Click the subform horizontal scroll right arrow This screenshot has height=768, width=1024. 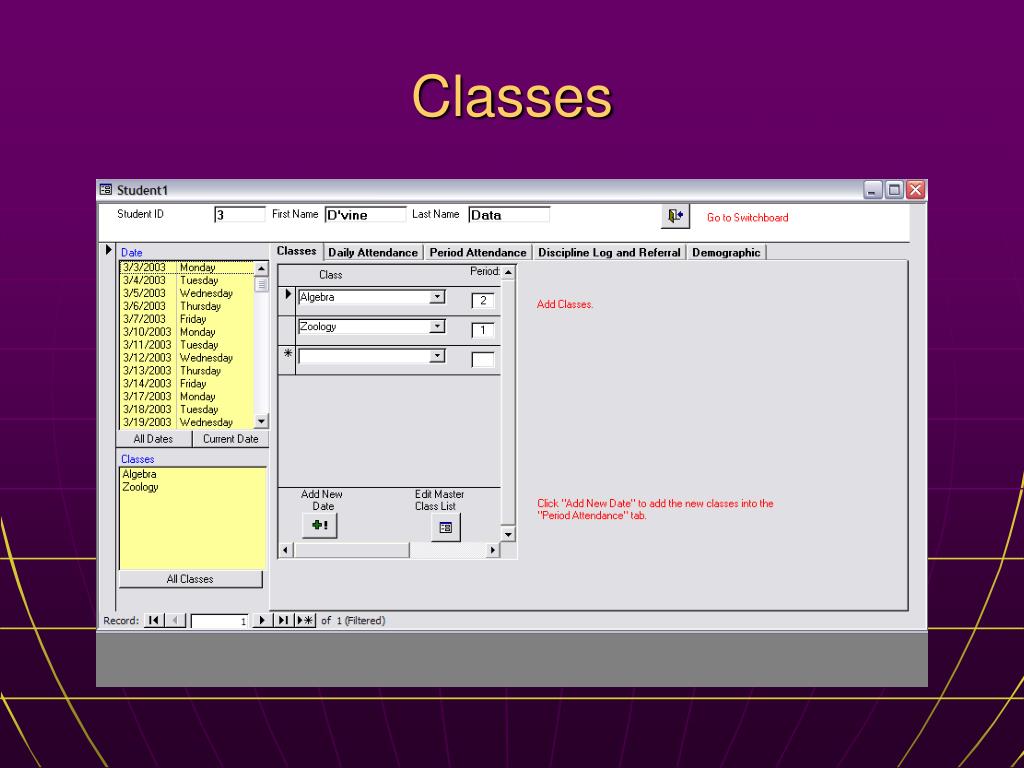493,551
